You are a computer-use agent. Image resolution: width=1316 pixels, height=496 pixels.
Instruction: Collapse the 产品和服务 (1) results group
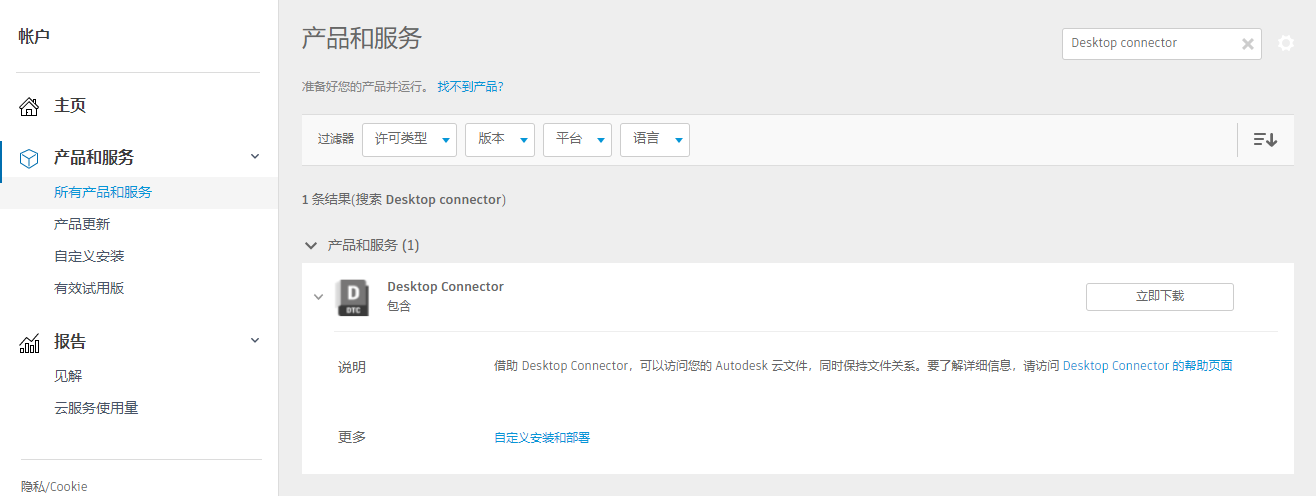pos(310,245)
